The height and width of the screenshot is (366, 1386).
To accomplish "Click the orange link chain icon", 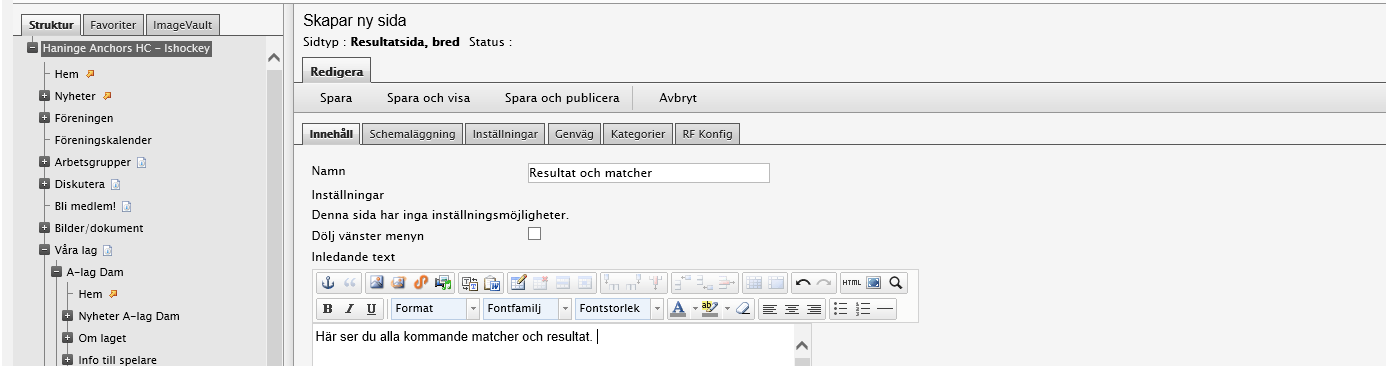I will tap(421, 283).
